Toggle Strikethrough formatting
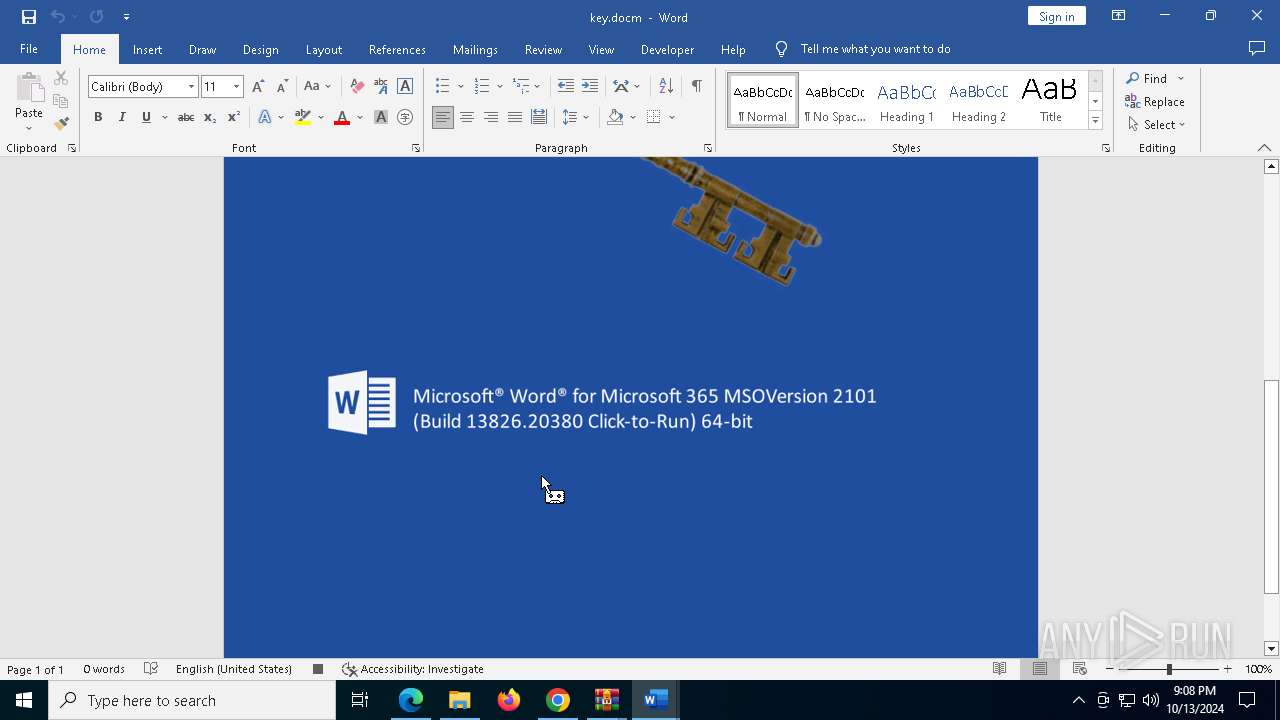The image size is (1280, 720). click(x=185, y=117)
